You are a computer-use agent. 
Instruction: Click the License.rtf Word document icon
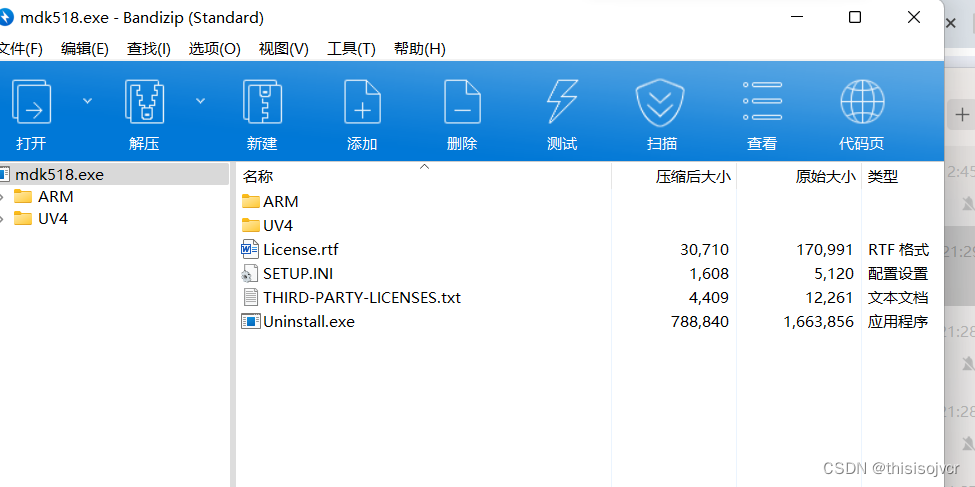point(250,249)
